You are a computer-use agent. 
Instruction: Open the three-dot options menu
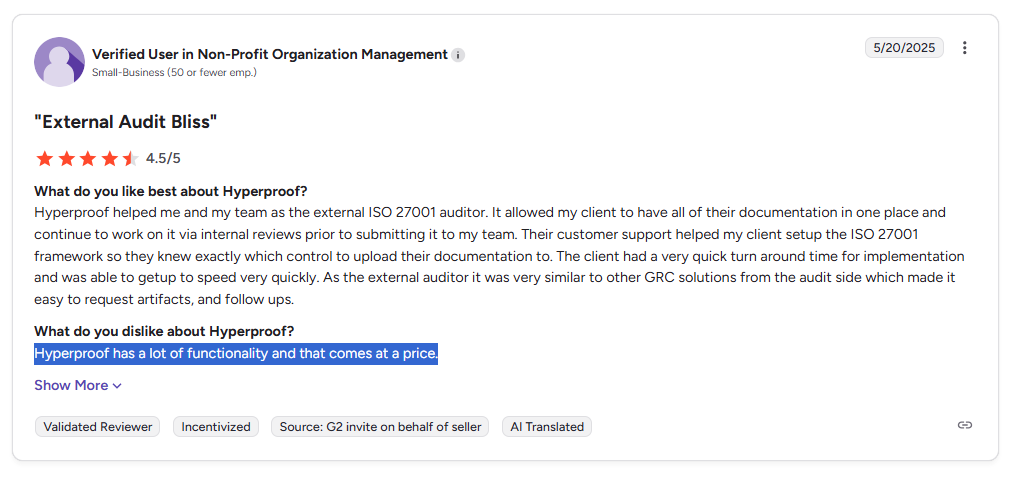pos(964,48)
